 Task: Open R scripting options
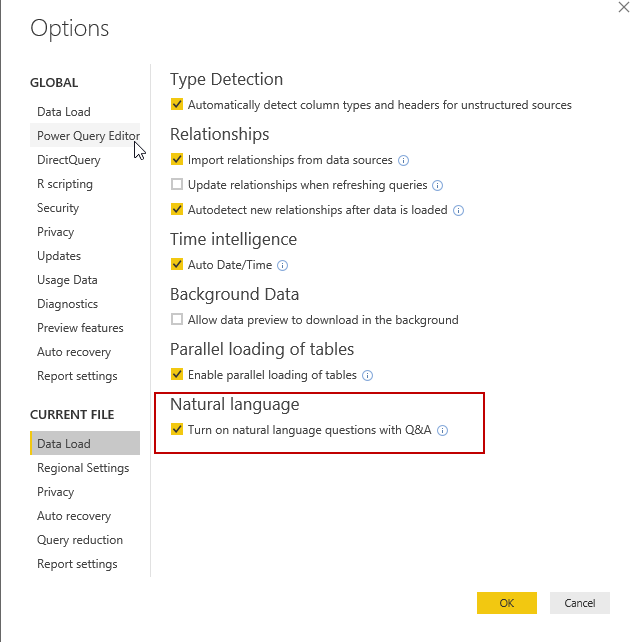[65, 184]
